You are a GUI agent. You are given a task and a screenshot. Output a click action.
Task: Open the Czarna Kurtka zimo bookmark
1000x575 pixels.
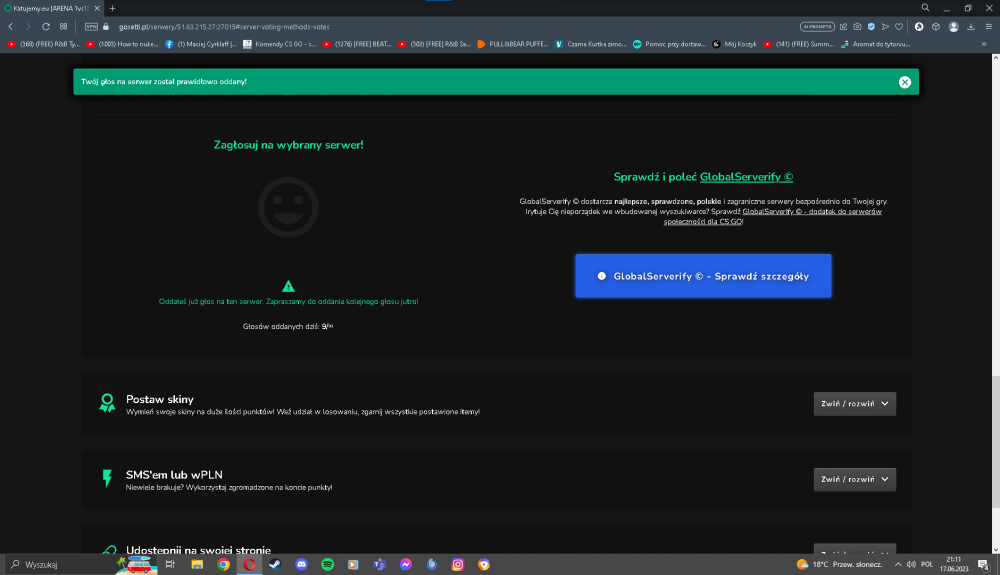pyautogui.click(x=591, y=44)
